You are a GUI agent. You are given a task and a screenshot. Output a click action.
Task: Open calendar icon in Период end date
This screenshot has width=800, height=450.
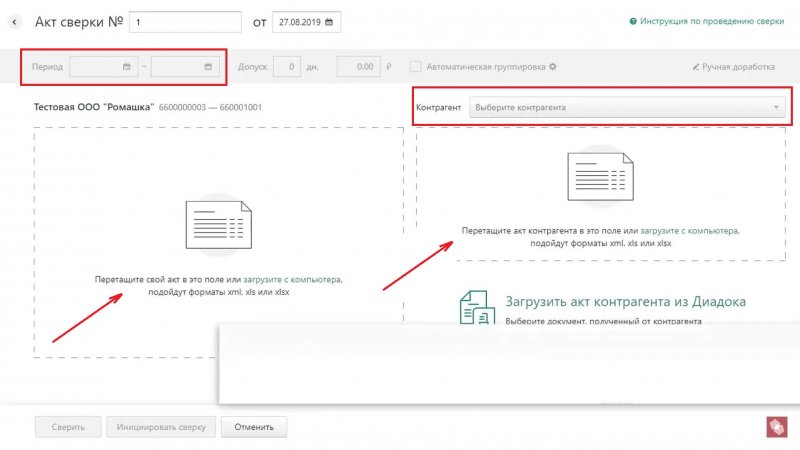coord(208,67)
